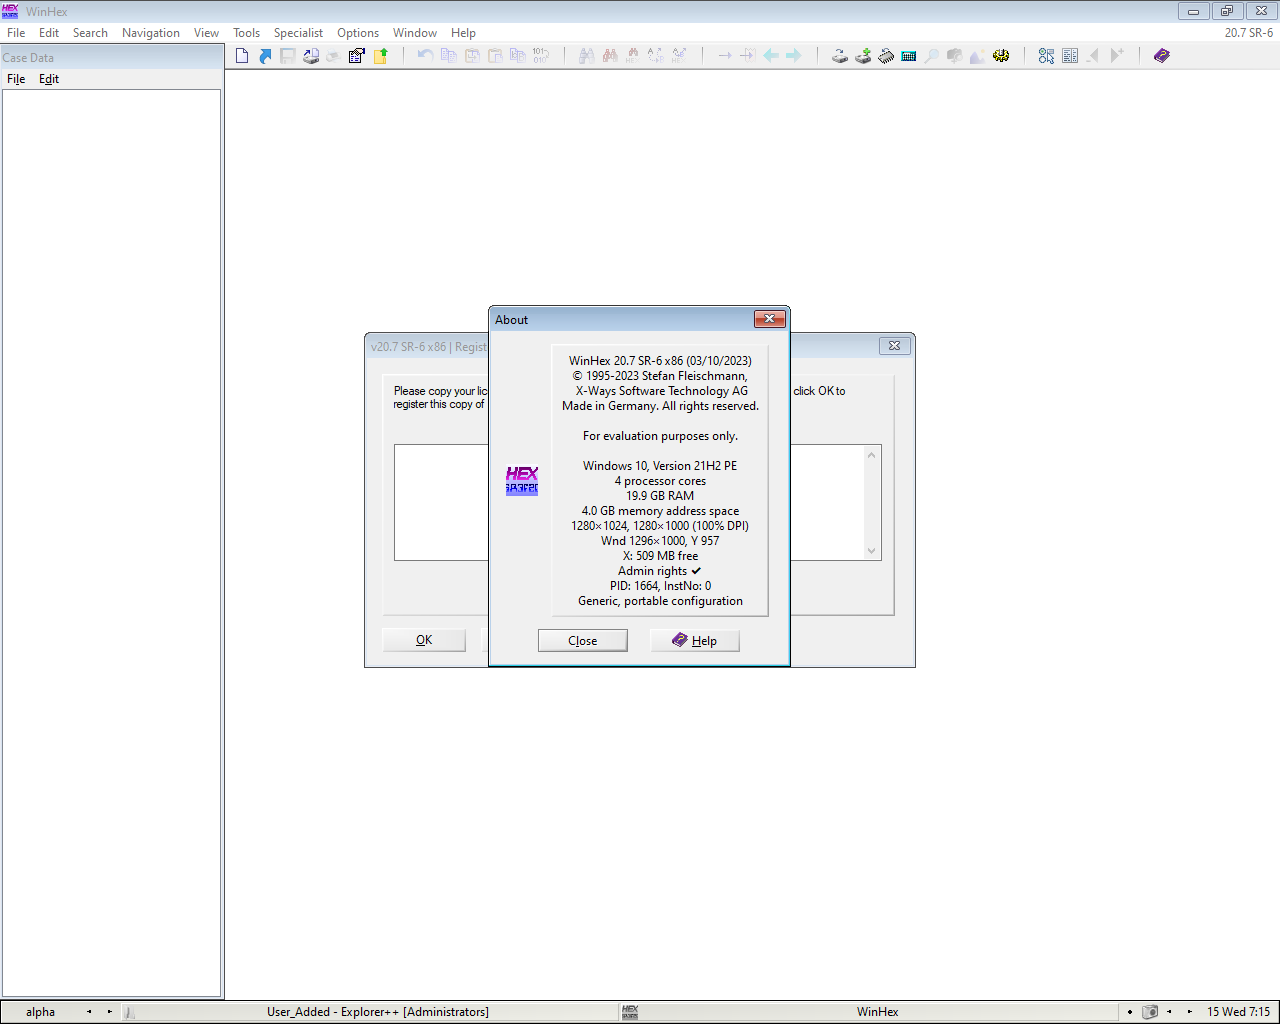Close the registration dialog via its X
This screenshot has width=1280, height=1024.
895,346
